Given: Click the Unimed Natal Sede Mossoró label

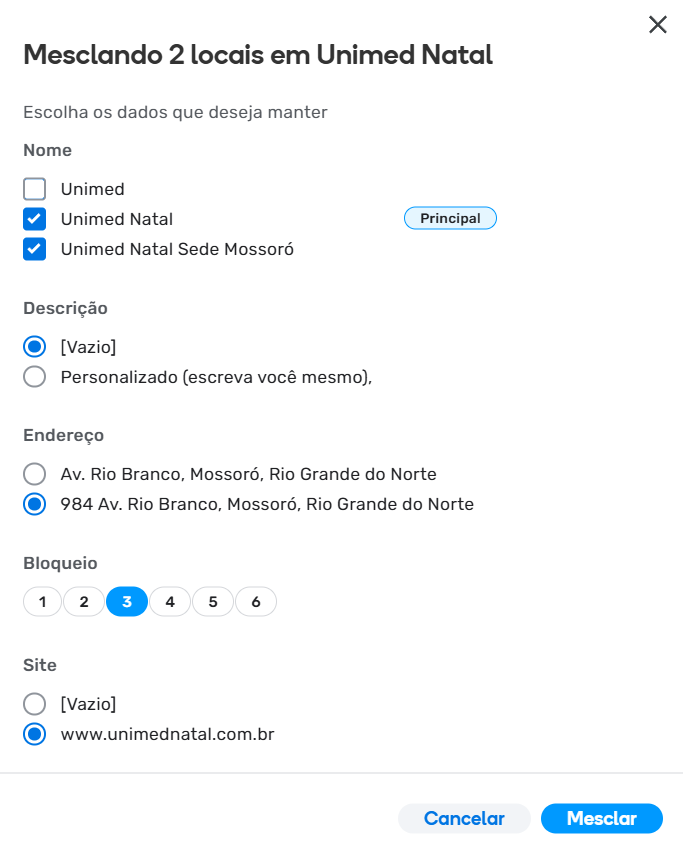Looking at the screenshot, I should pyautogui.click(x=177, y=249).
